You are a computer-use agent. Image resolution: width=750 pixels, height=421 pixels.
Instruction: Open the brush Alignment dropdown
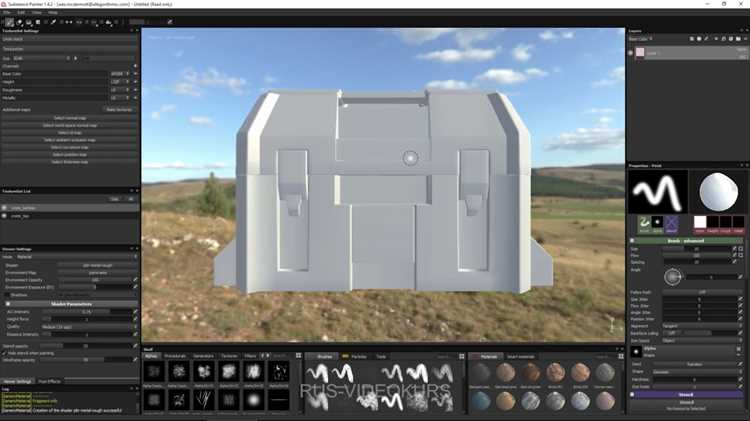702,326
